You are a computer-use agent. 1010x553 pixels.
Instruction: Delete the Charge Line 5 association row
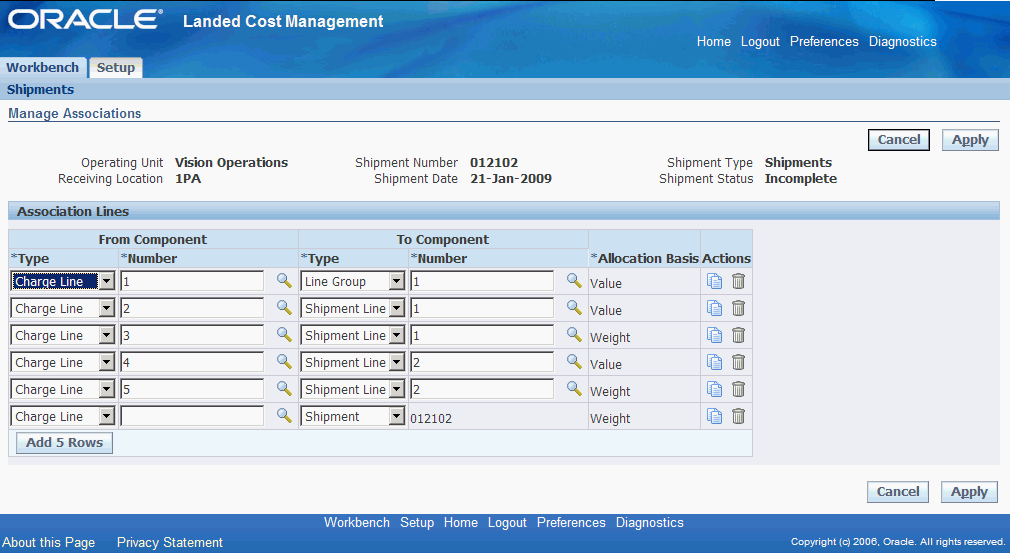pos(738,389)
